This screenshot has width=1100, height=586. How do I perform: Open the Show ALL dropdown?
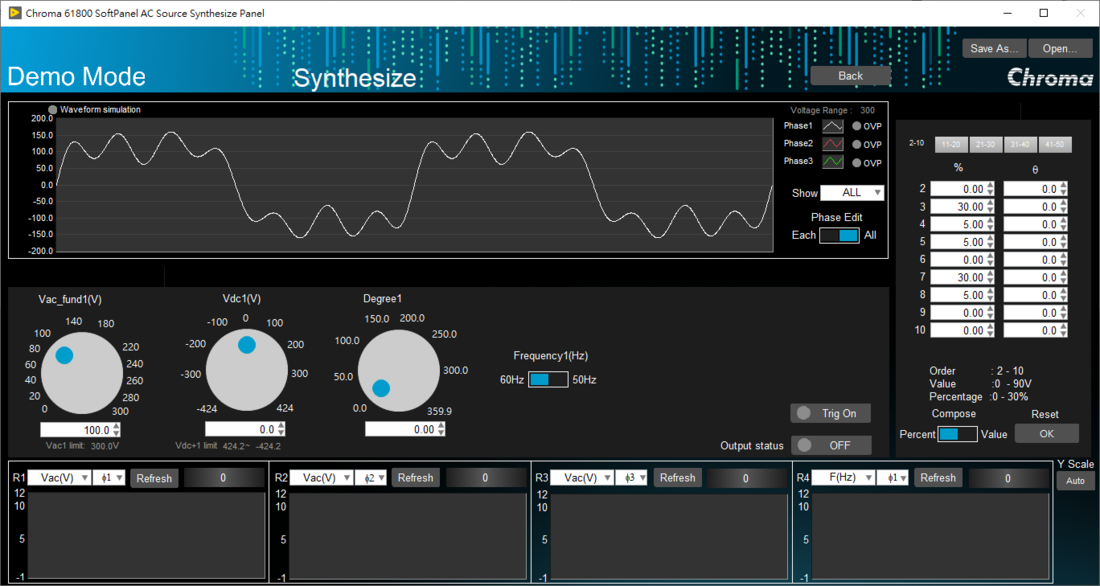[x=852, y=193]
